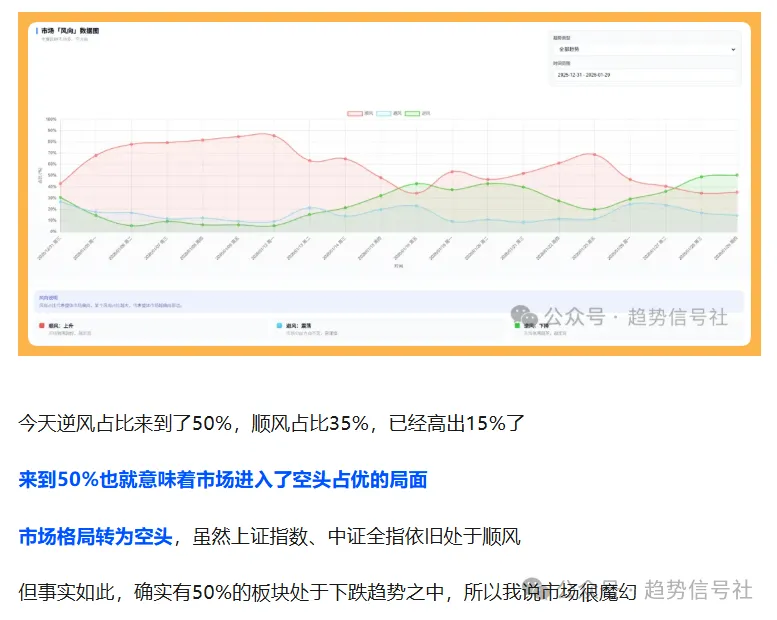
Task: Click the chart title 市场「风向」数据图
Action: (x=70, y=31)
